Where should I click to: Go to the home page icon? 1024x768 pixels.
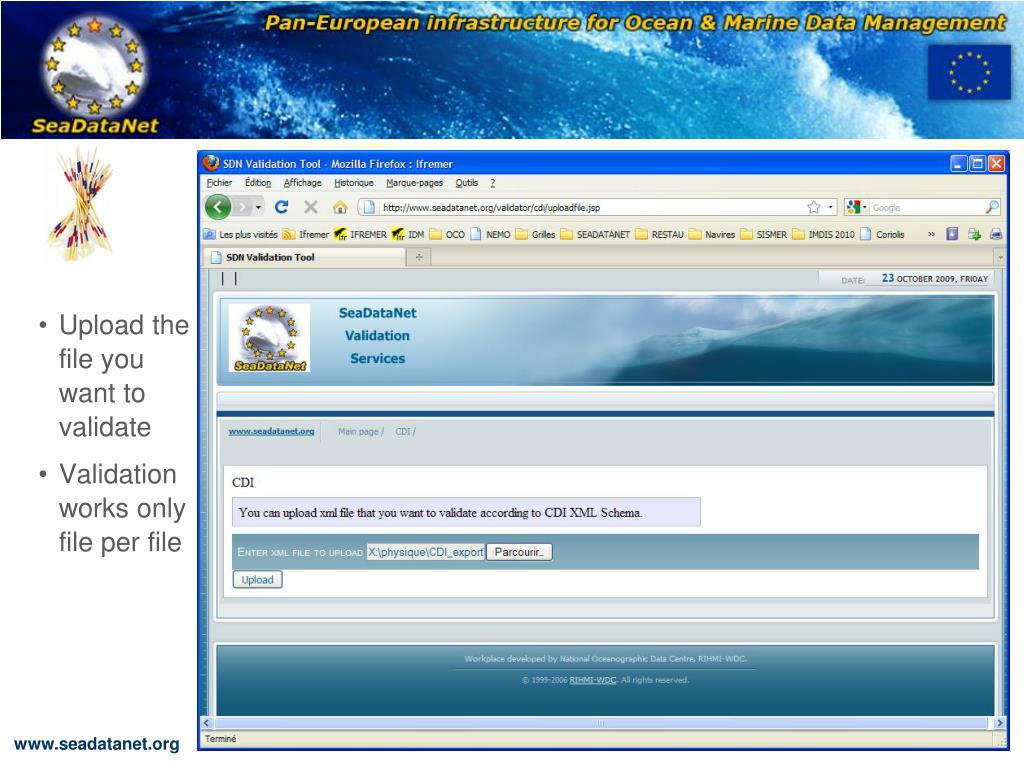click(x=340, y=207)
